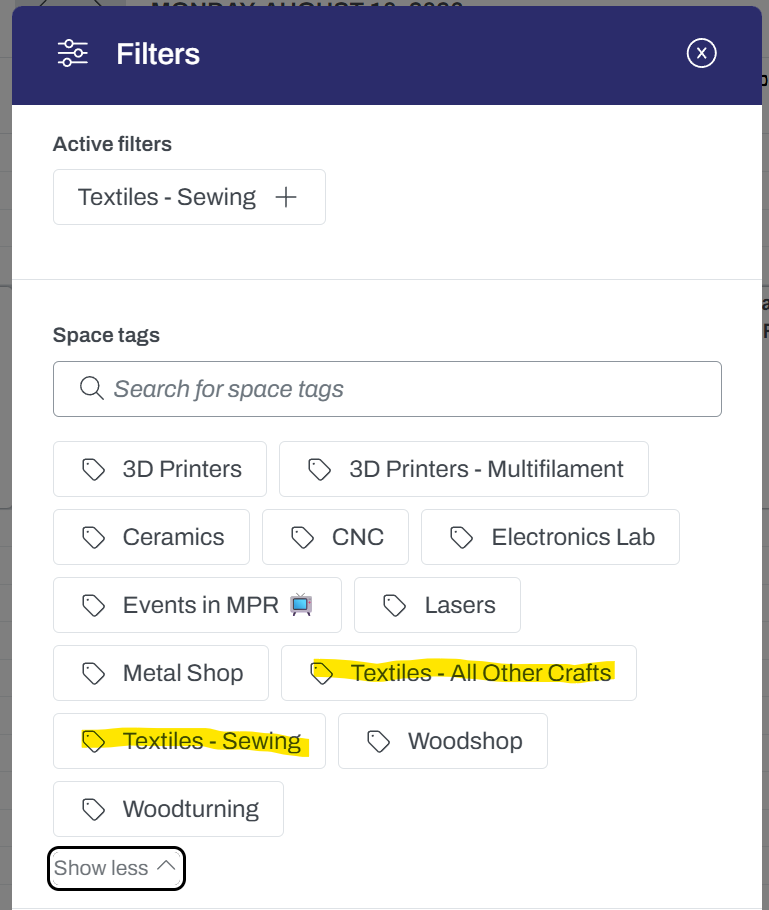Toggle the Woodshop space tag

point(443,741)
